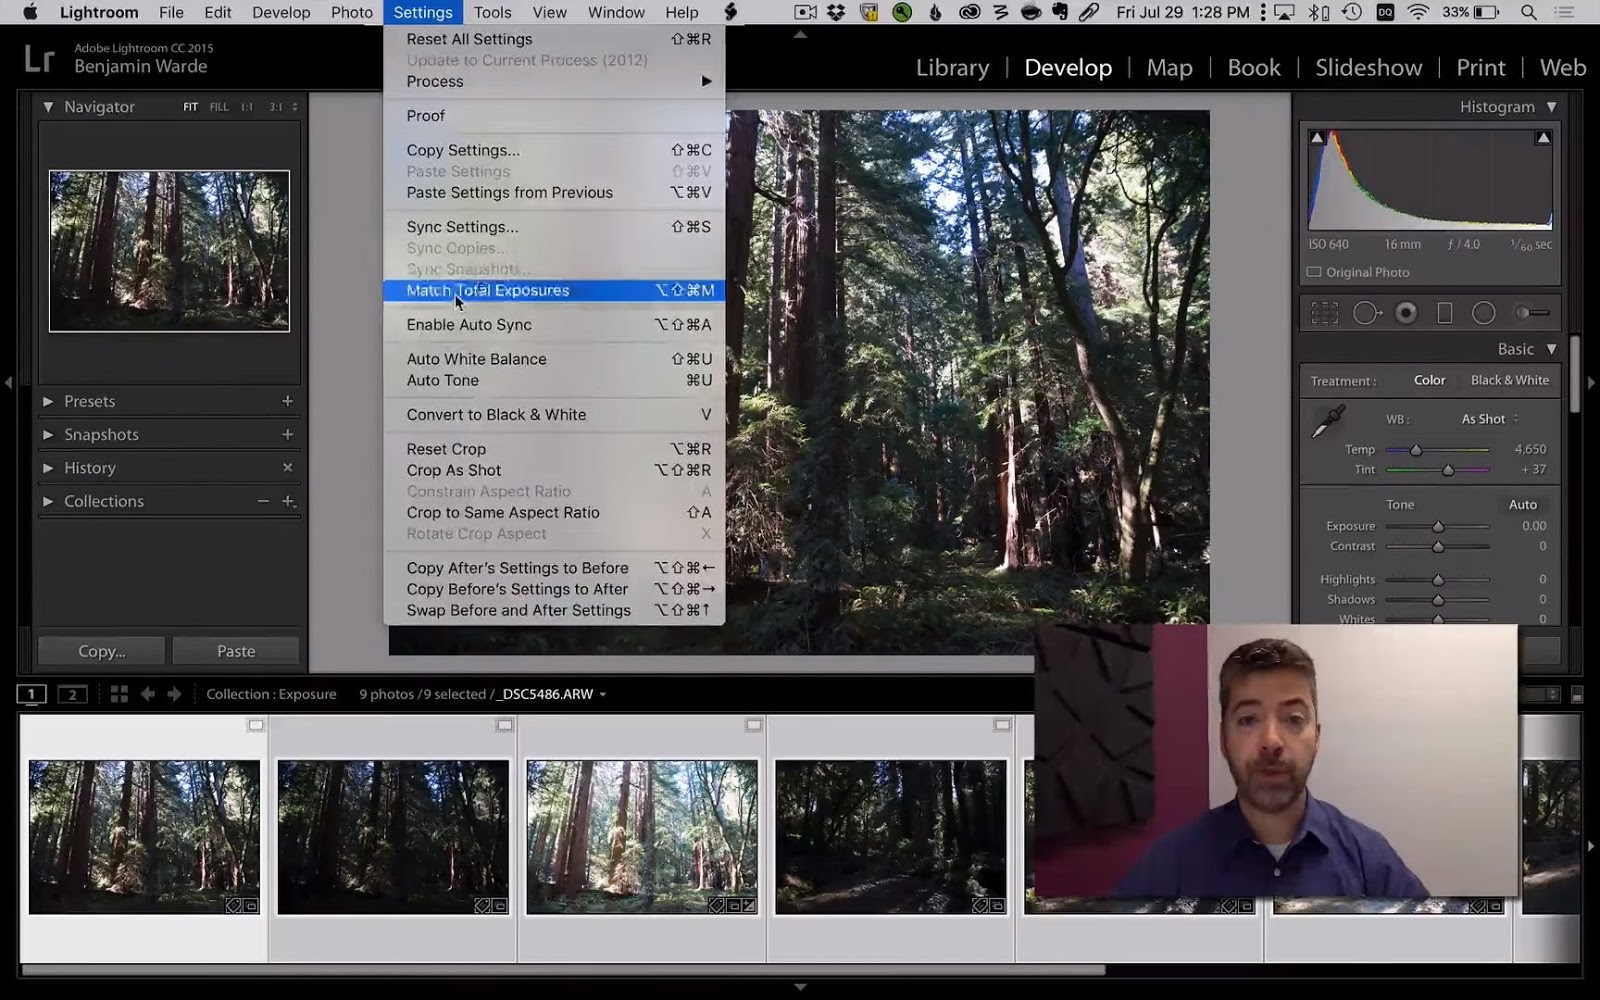Set Navigator zoom to 1:1

click(x=246, y=107)
